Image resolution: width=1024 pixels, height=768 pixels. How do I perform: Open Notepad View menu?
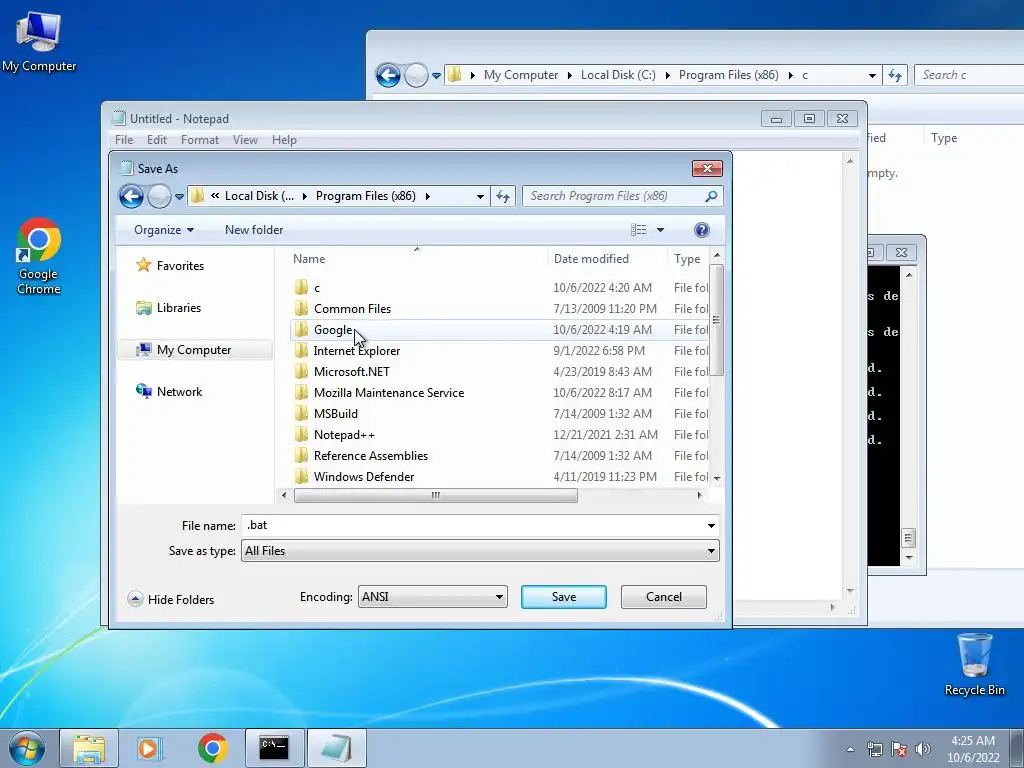pyautogui.click(x=246, y=140)
